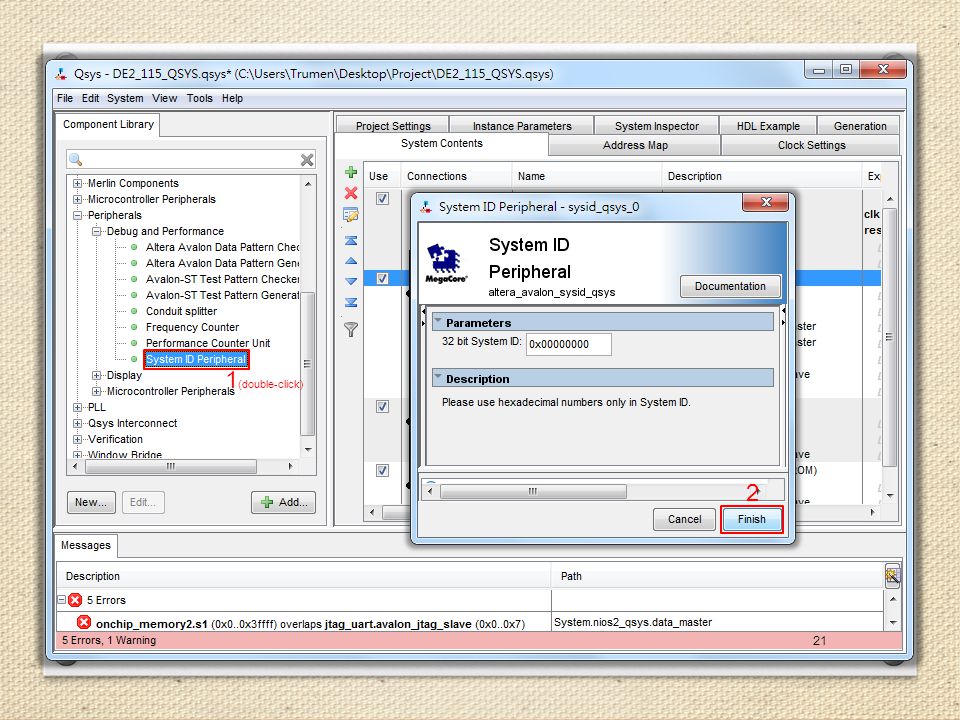This screenshot has width=960, height=720.
Task: Expand the Display tree node
Action: [96, 375]
